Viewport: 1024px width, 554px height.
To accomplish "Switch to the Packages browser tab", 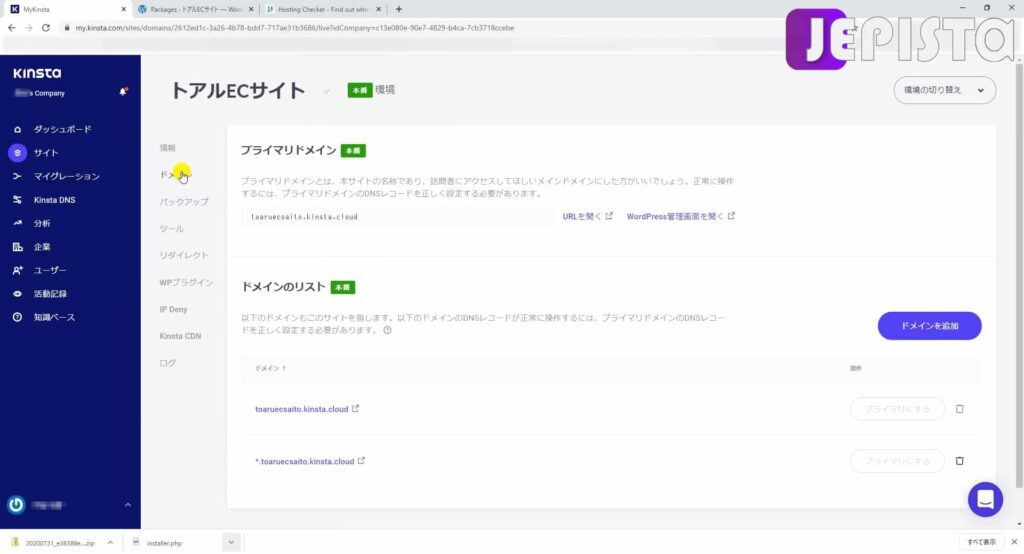I will (x=195, y=9).
